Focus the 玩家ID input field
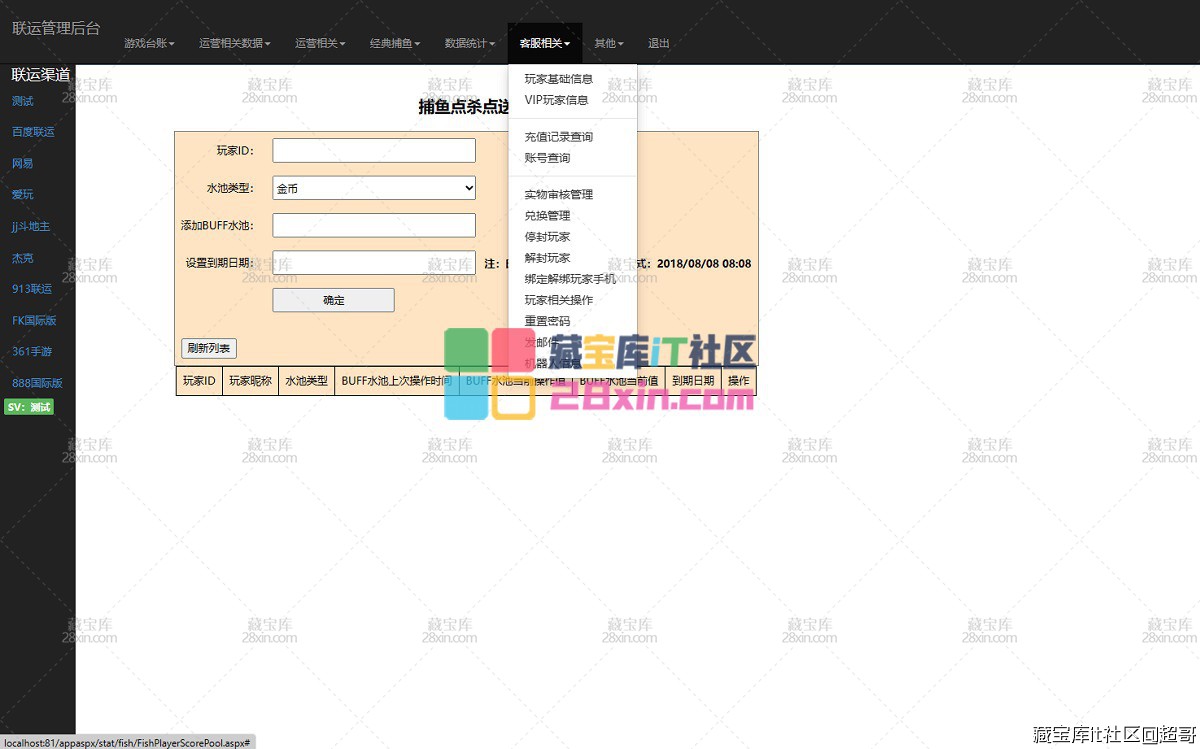The width and height of the screenshot is (1200, 749). (x=374, y=150)
